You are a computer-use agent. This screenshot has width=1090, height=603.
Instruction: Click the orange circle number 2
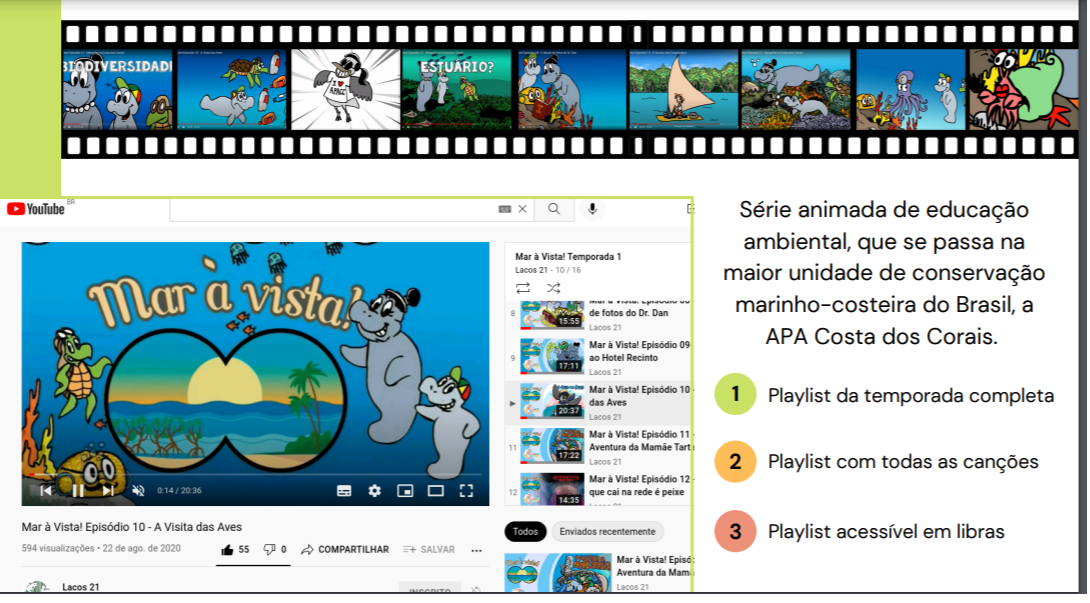(x=735, y=461)
